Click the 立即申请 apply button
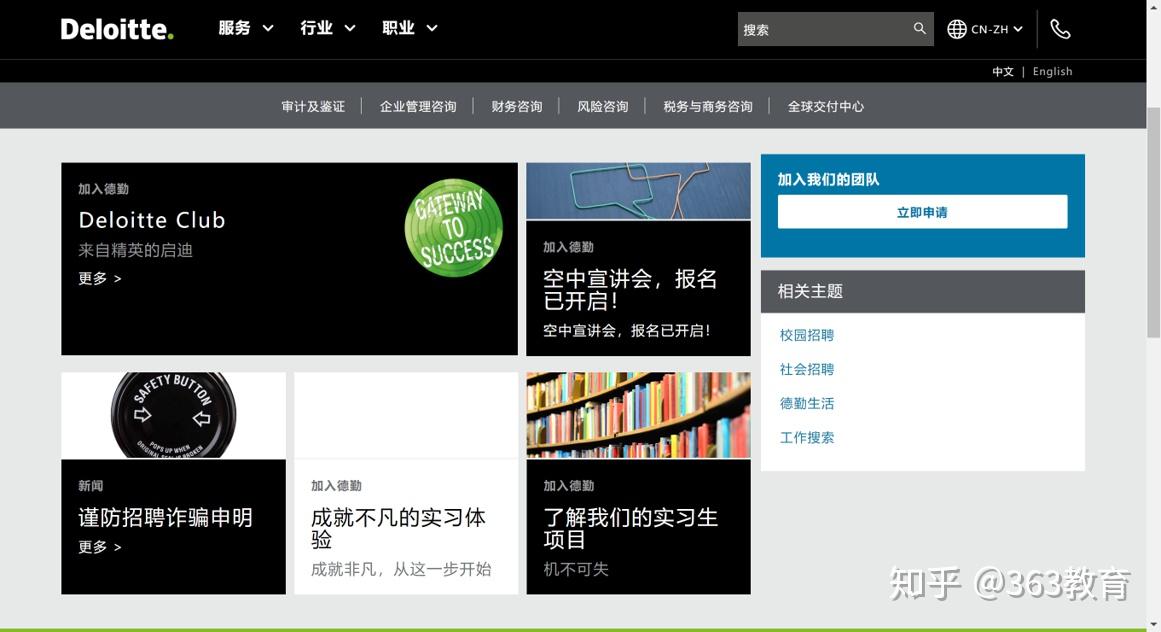The height and width of the screenshot is (632, 1161). (923, 212)
